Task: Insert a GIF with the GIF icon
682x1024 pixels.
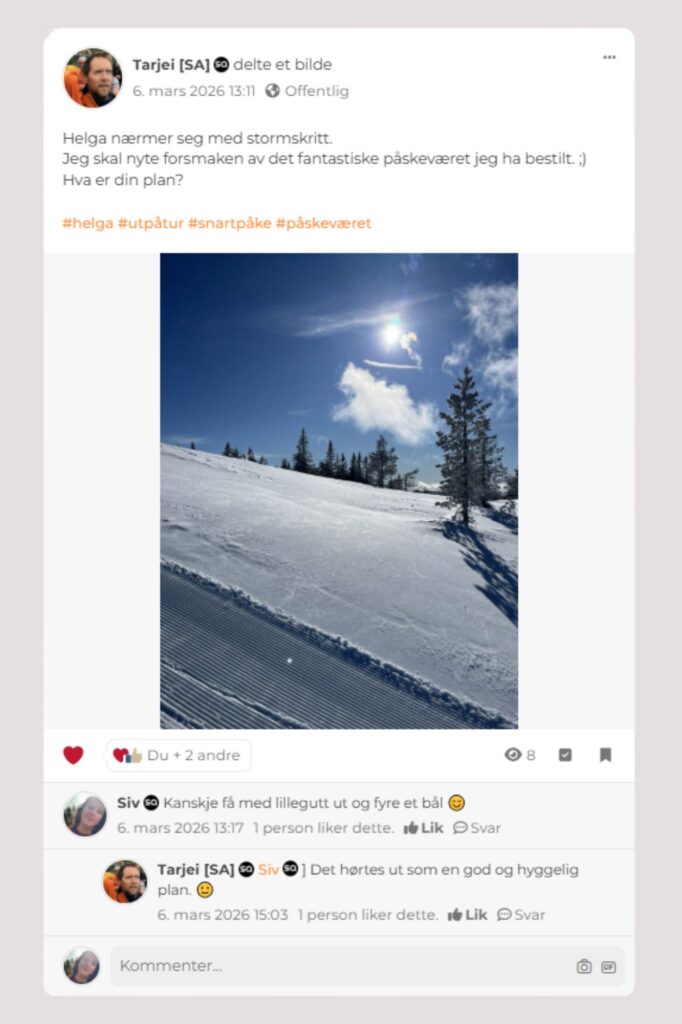Action: (x=608, y=967)
